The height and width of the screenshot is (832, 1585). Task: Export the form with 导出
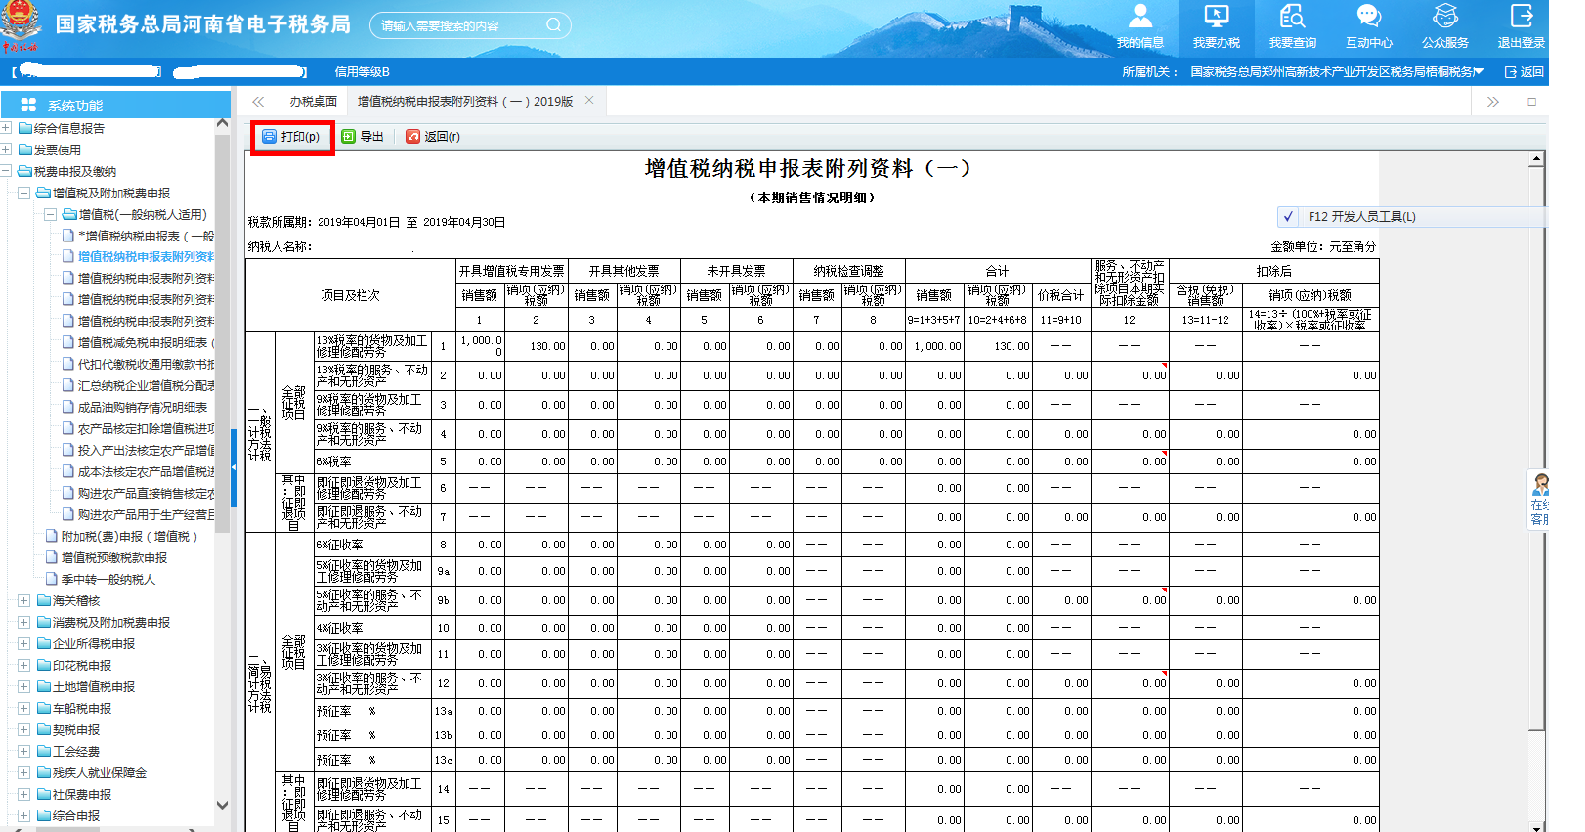[x=363, y=137]
